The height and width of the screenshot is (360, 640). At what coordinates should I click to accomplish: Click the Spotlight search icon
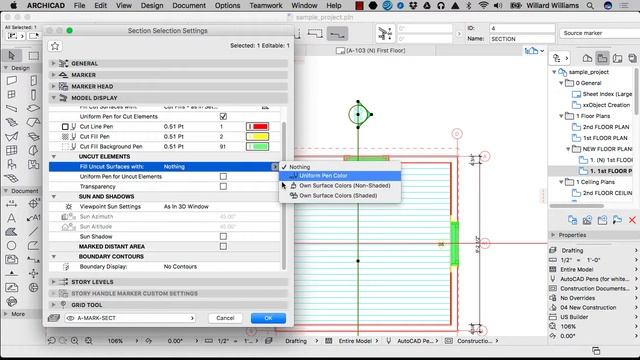pos(590,6)
